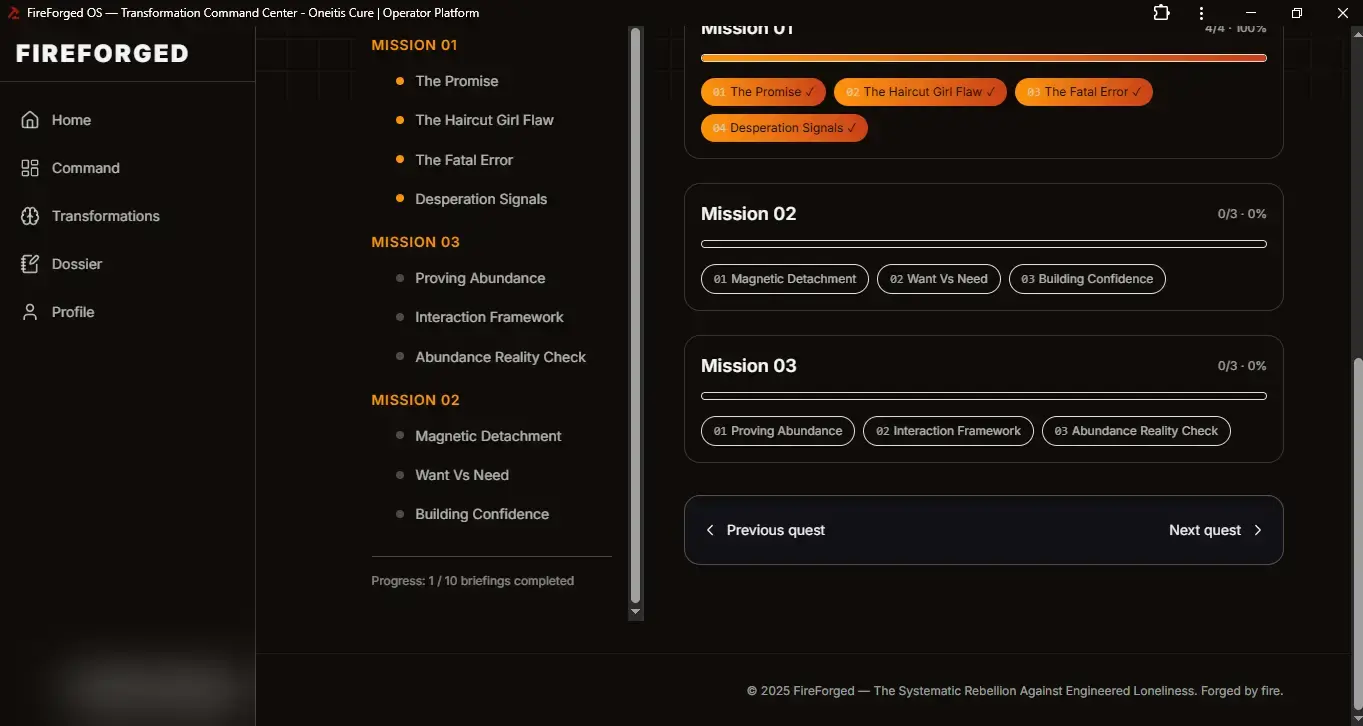
Task: Select 'Magnetic Detachment' in the briefing list
Action: click(x=488, y=436)
